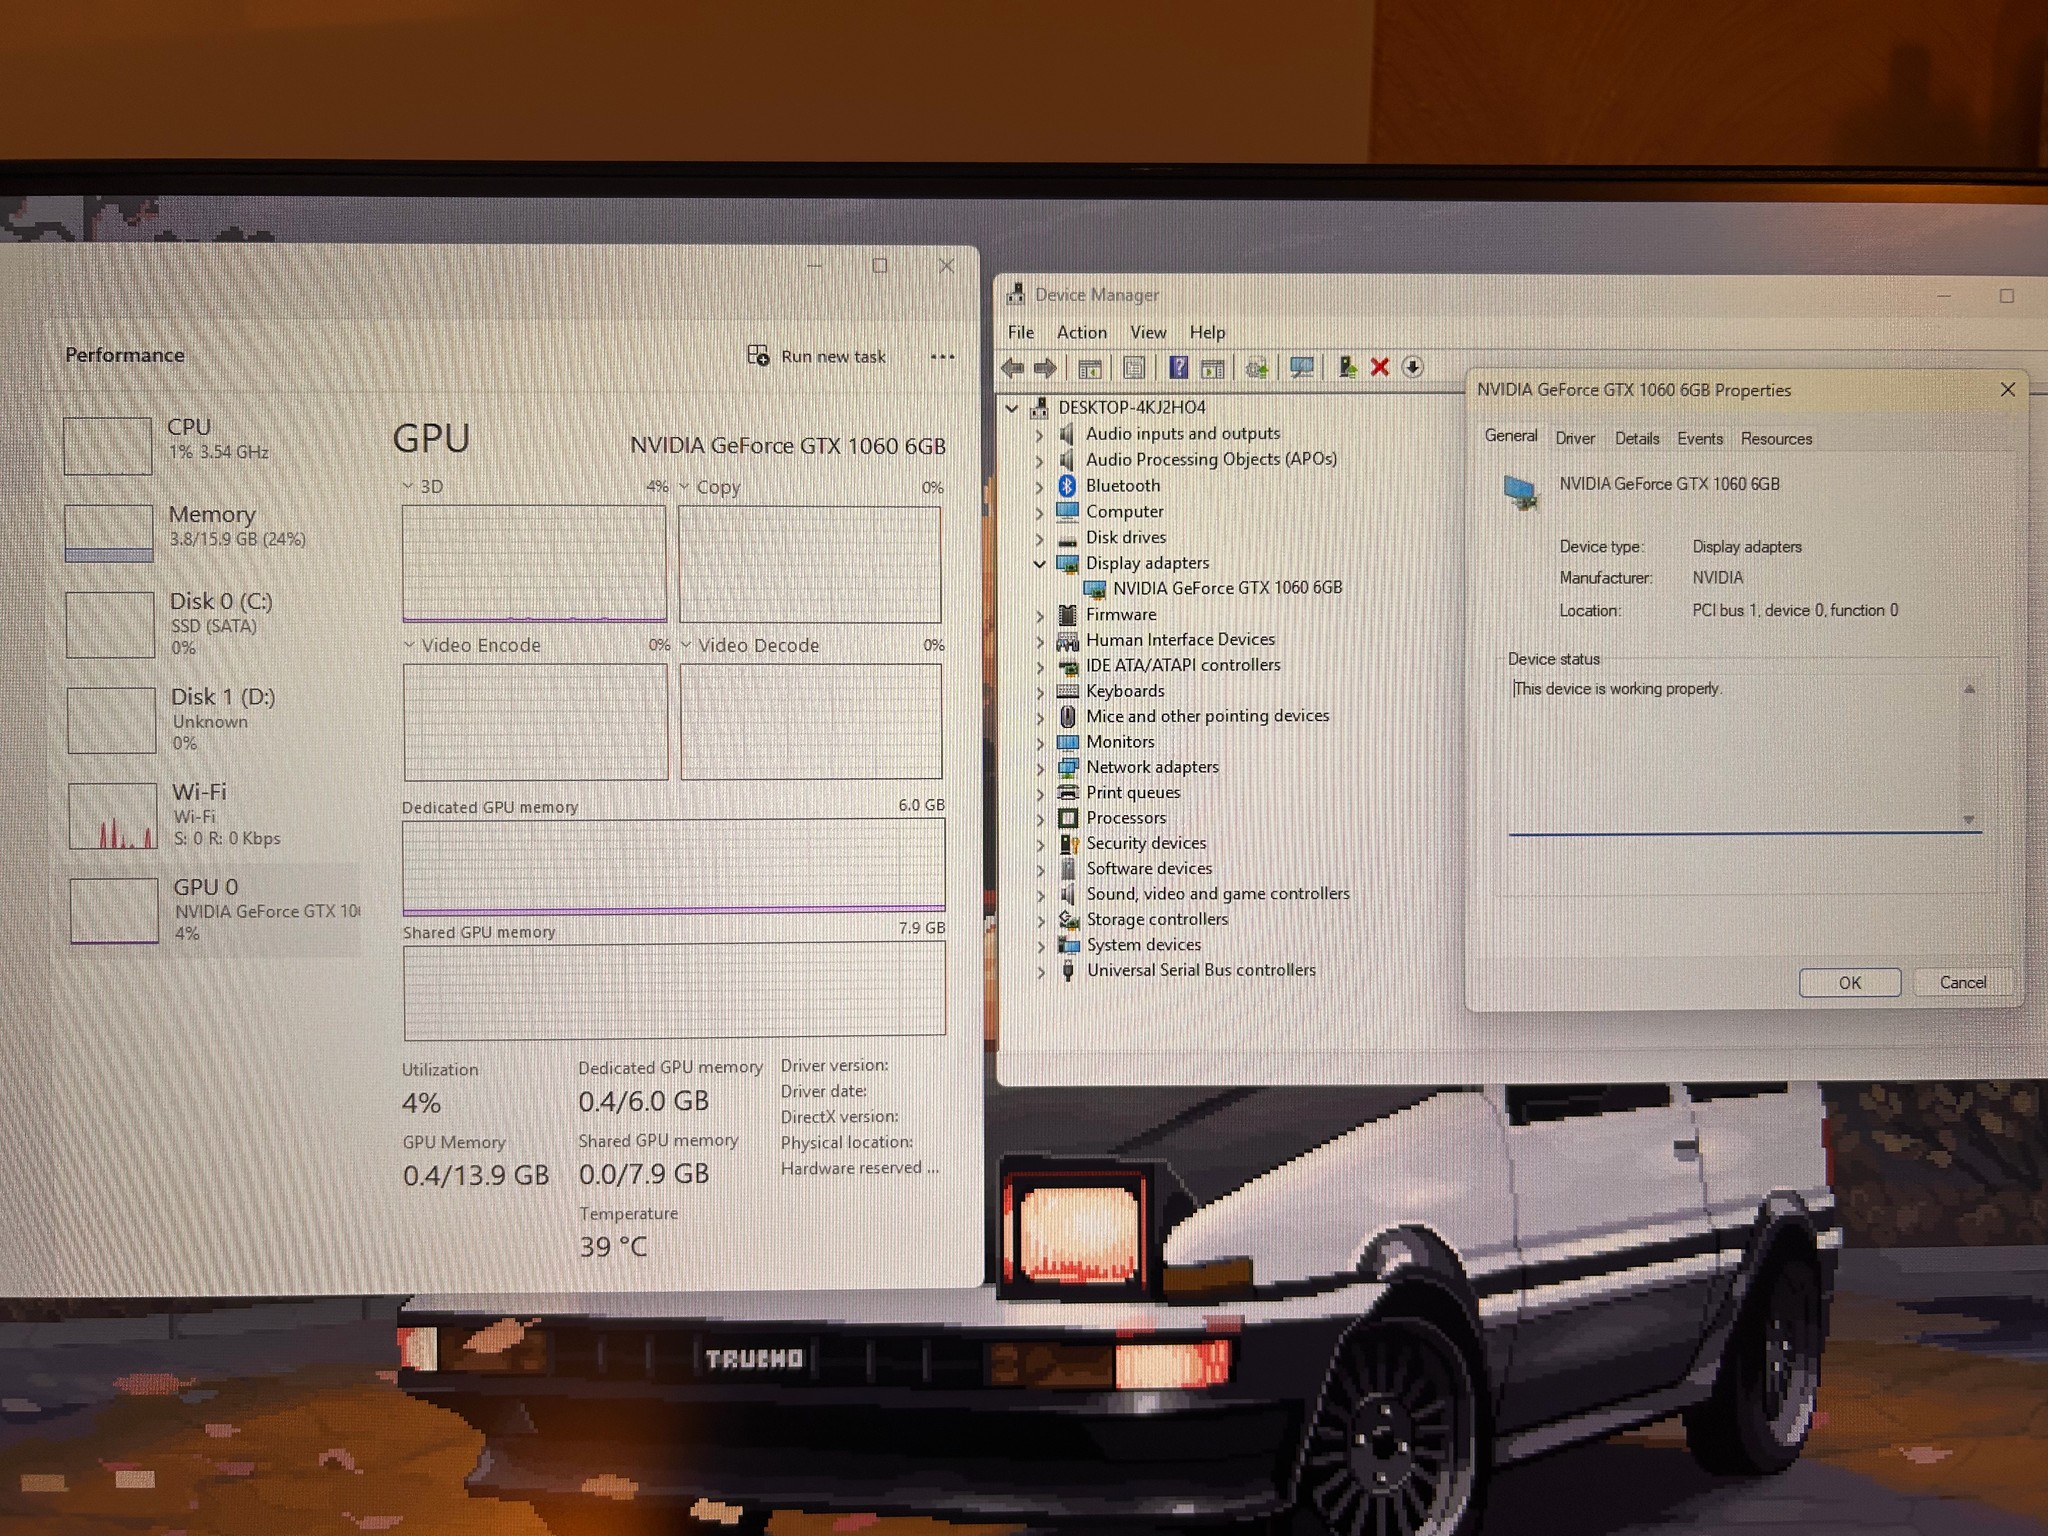Viewport: 2048px width, 1536px height.
Task: Select the Memory performance graph thumbnail
Action: point(109,533)
